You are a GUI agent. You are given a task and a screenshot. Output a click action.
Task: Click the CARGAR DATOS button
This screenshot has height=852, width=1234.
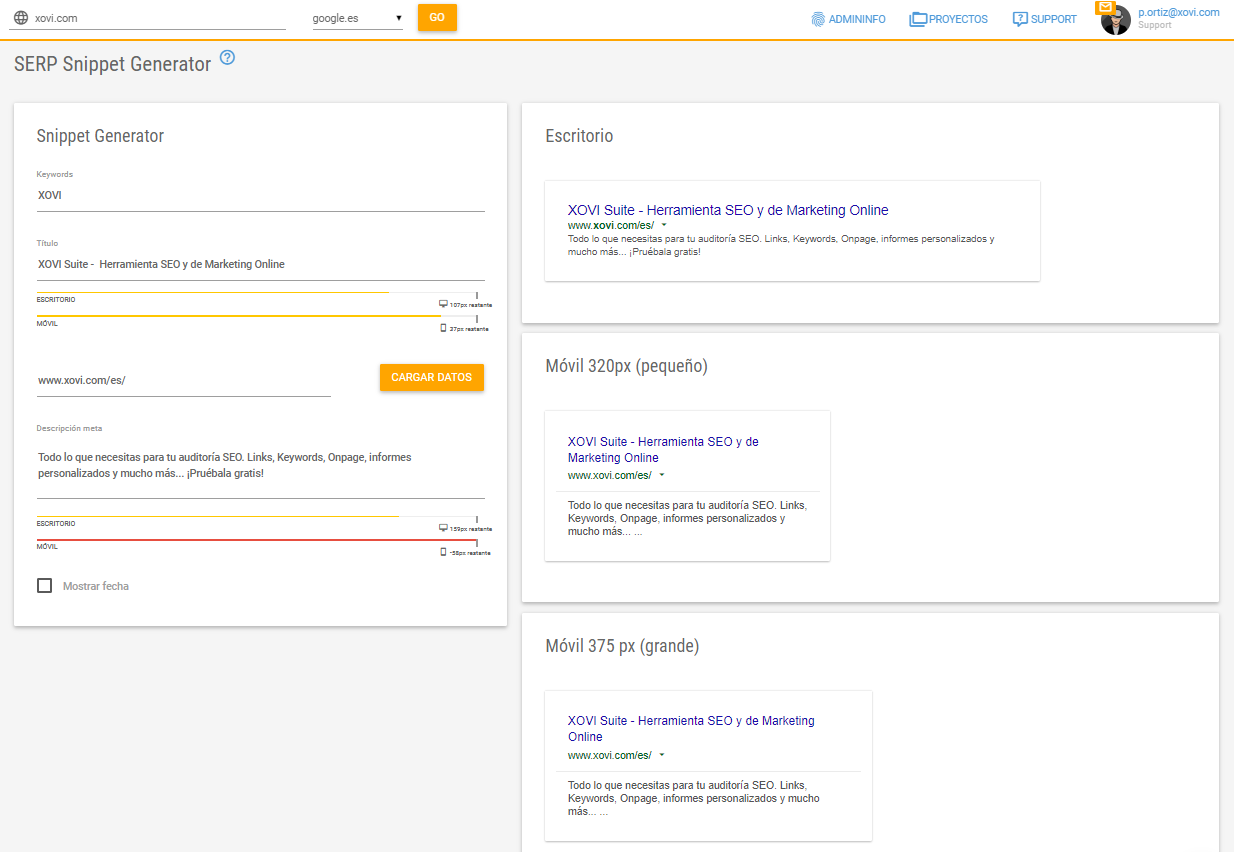[x=432, y=377]
